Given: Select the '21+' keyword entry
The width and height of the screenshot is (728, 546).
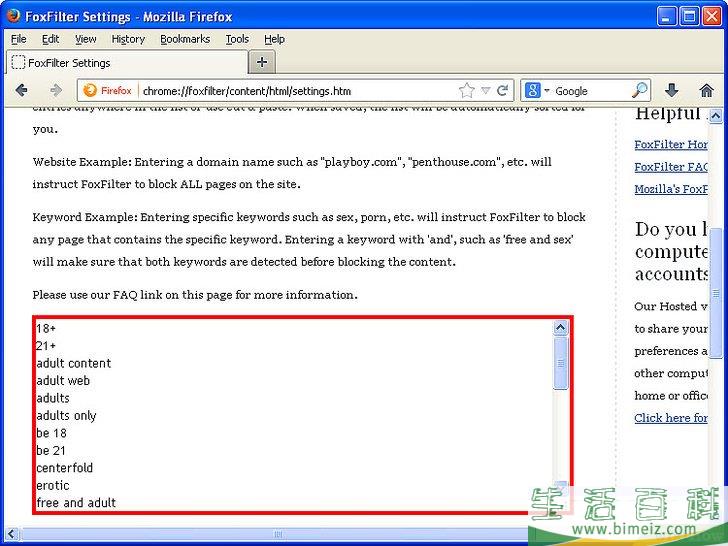Looking at the screenshot, I should click(46, 346).
